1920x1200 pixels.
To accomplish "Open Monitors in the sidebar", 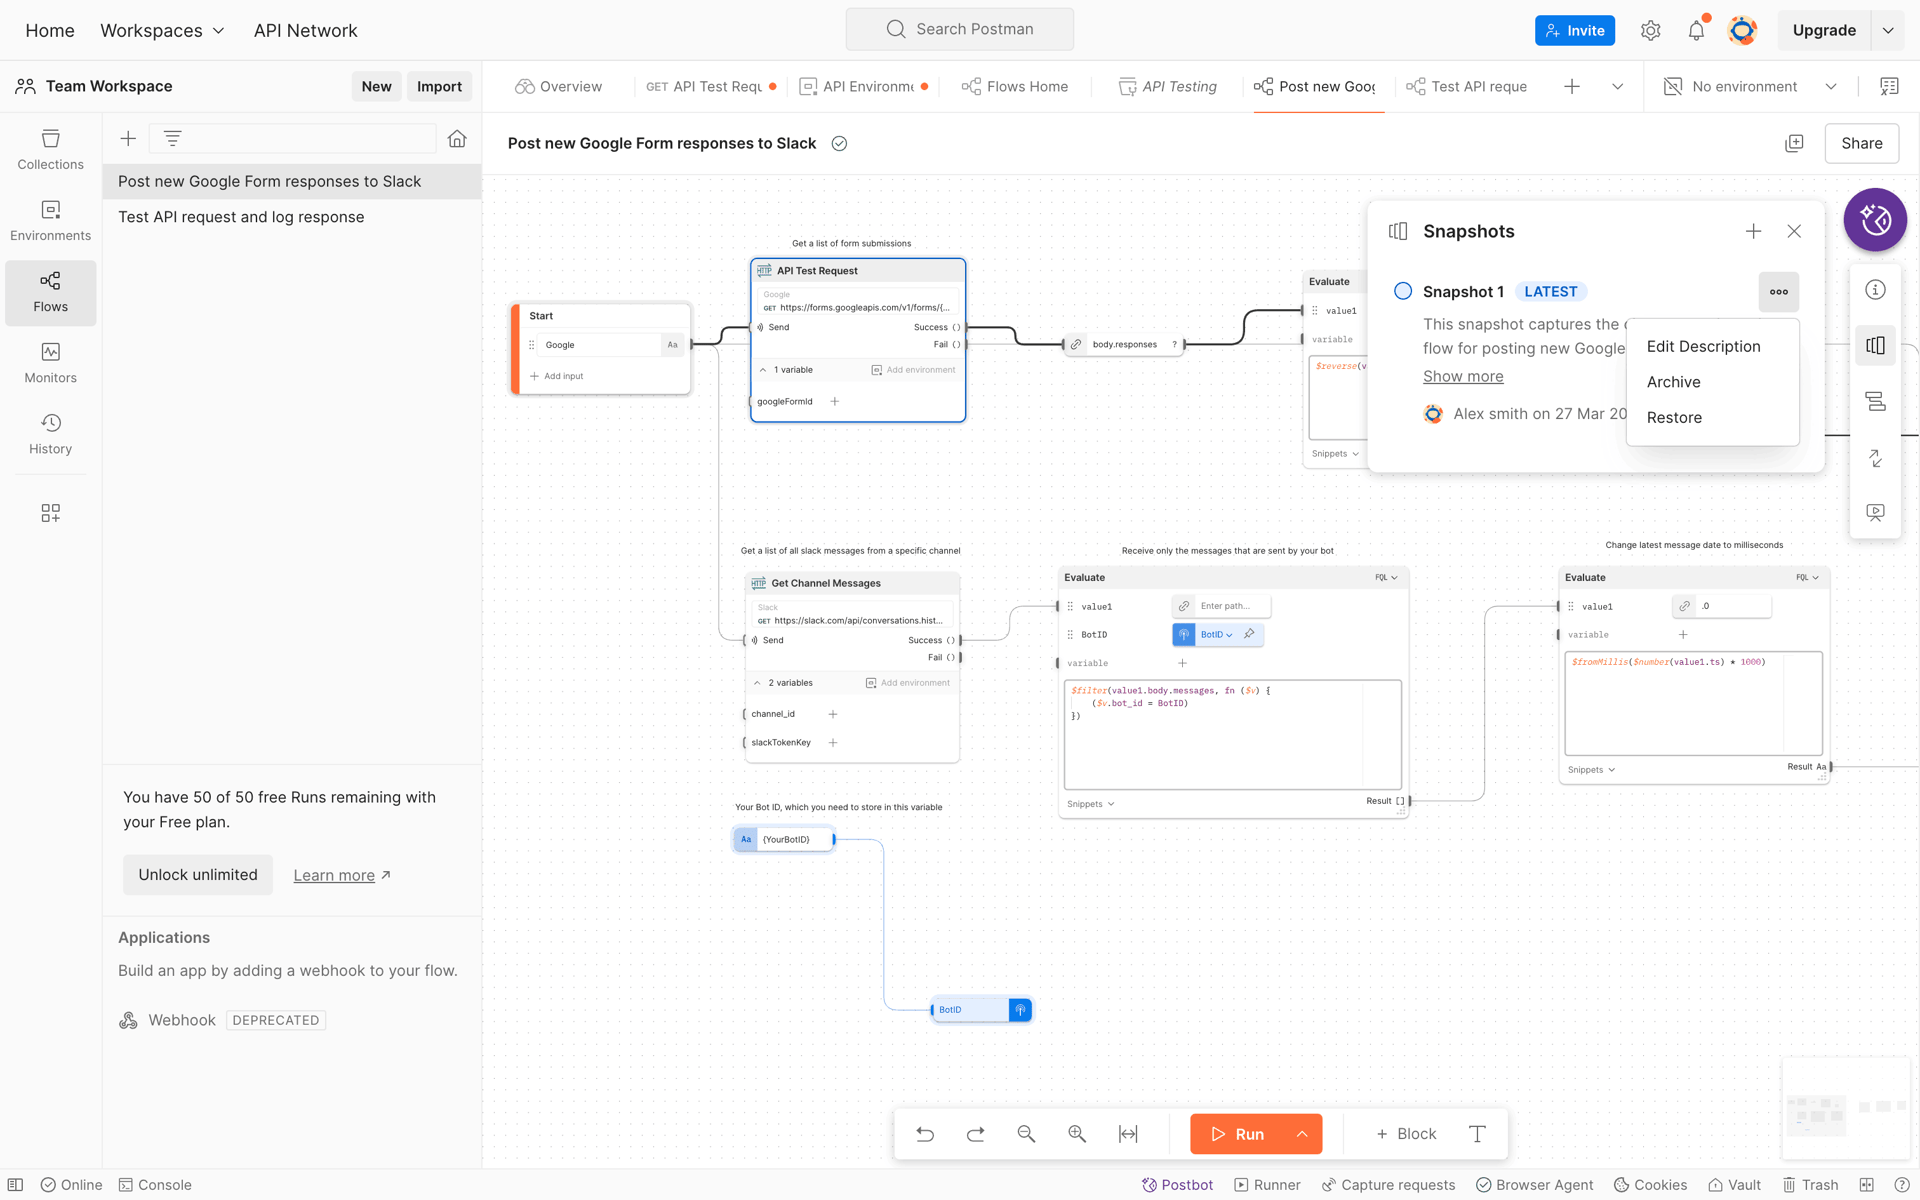I will click(50, 363).
